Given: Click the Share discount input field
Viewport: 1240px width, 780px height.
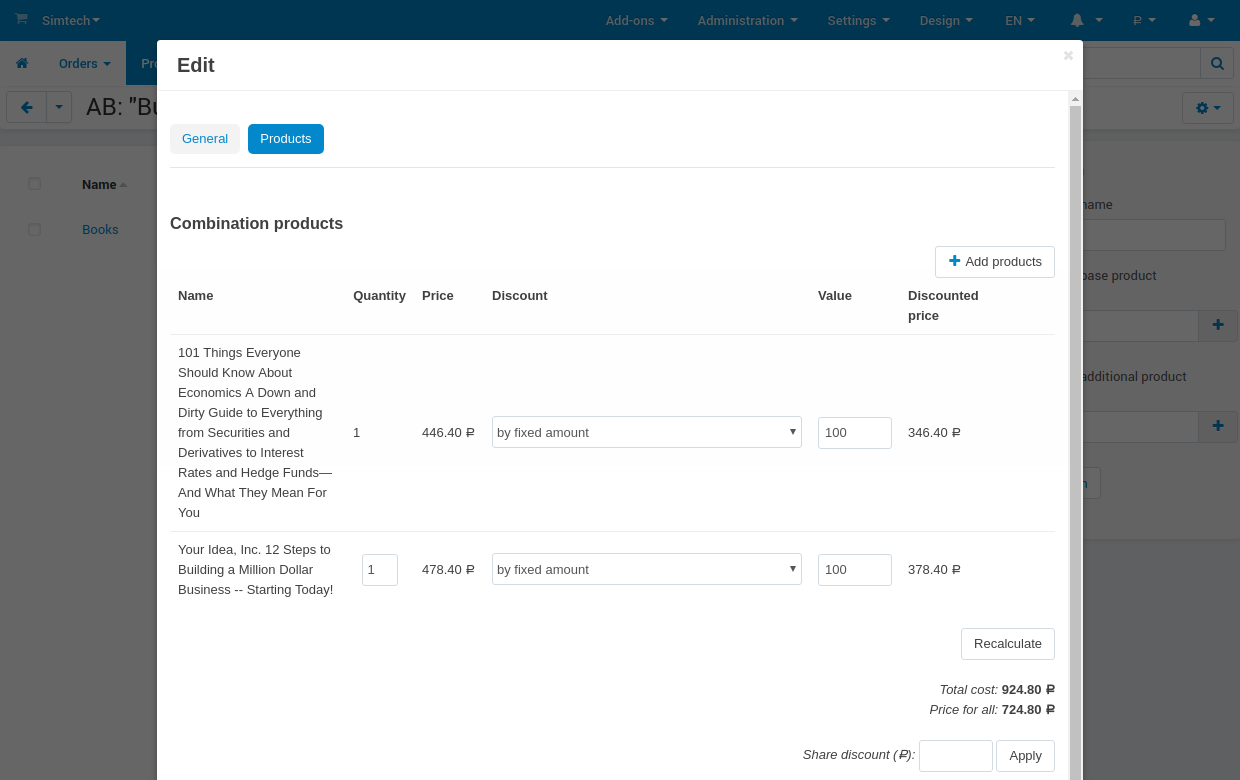Looking at the screenshot, I should click(955, 756).
